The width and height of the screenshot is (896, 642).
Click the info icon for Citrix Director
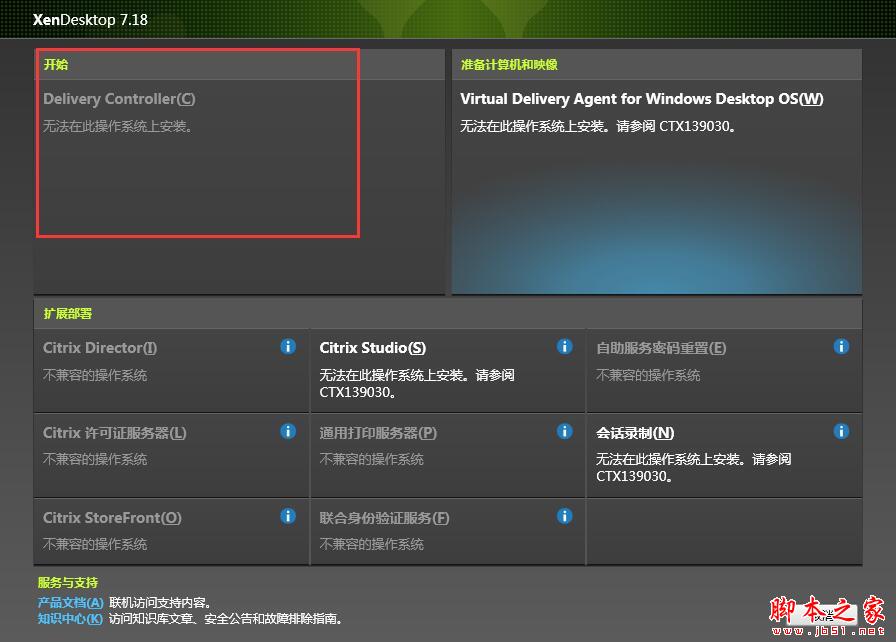pos(288,346)
